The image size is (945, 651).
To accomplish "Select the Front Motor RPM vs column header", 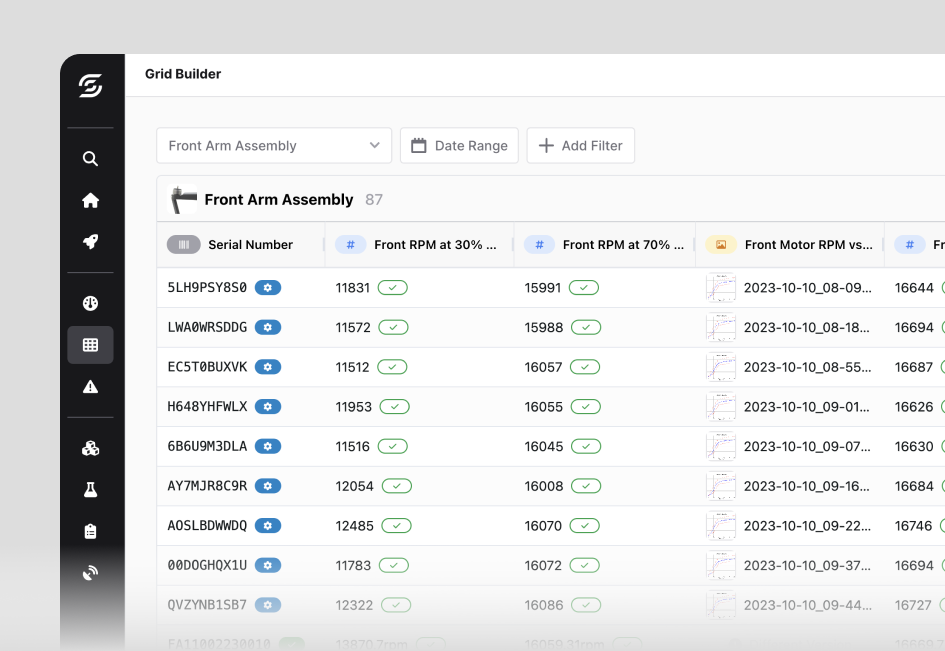I will click(x=808, y=245).
